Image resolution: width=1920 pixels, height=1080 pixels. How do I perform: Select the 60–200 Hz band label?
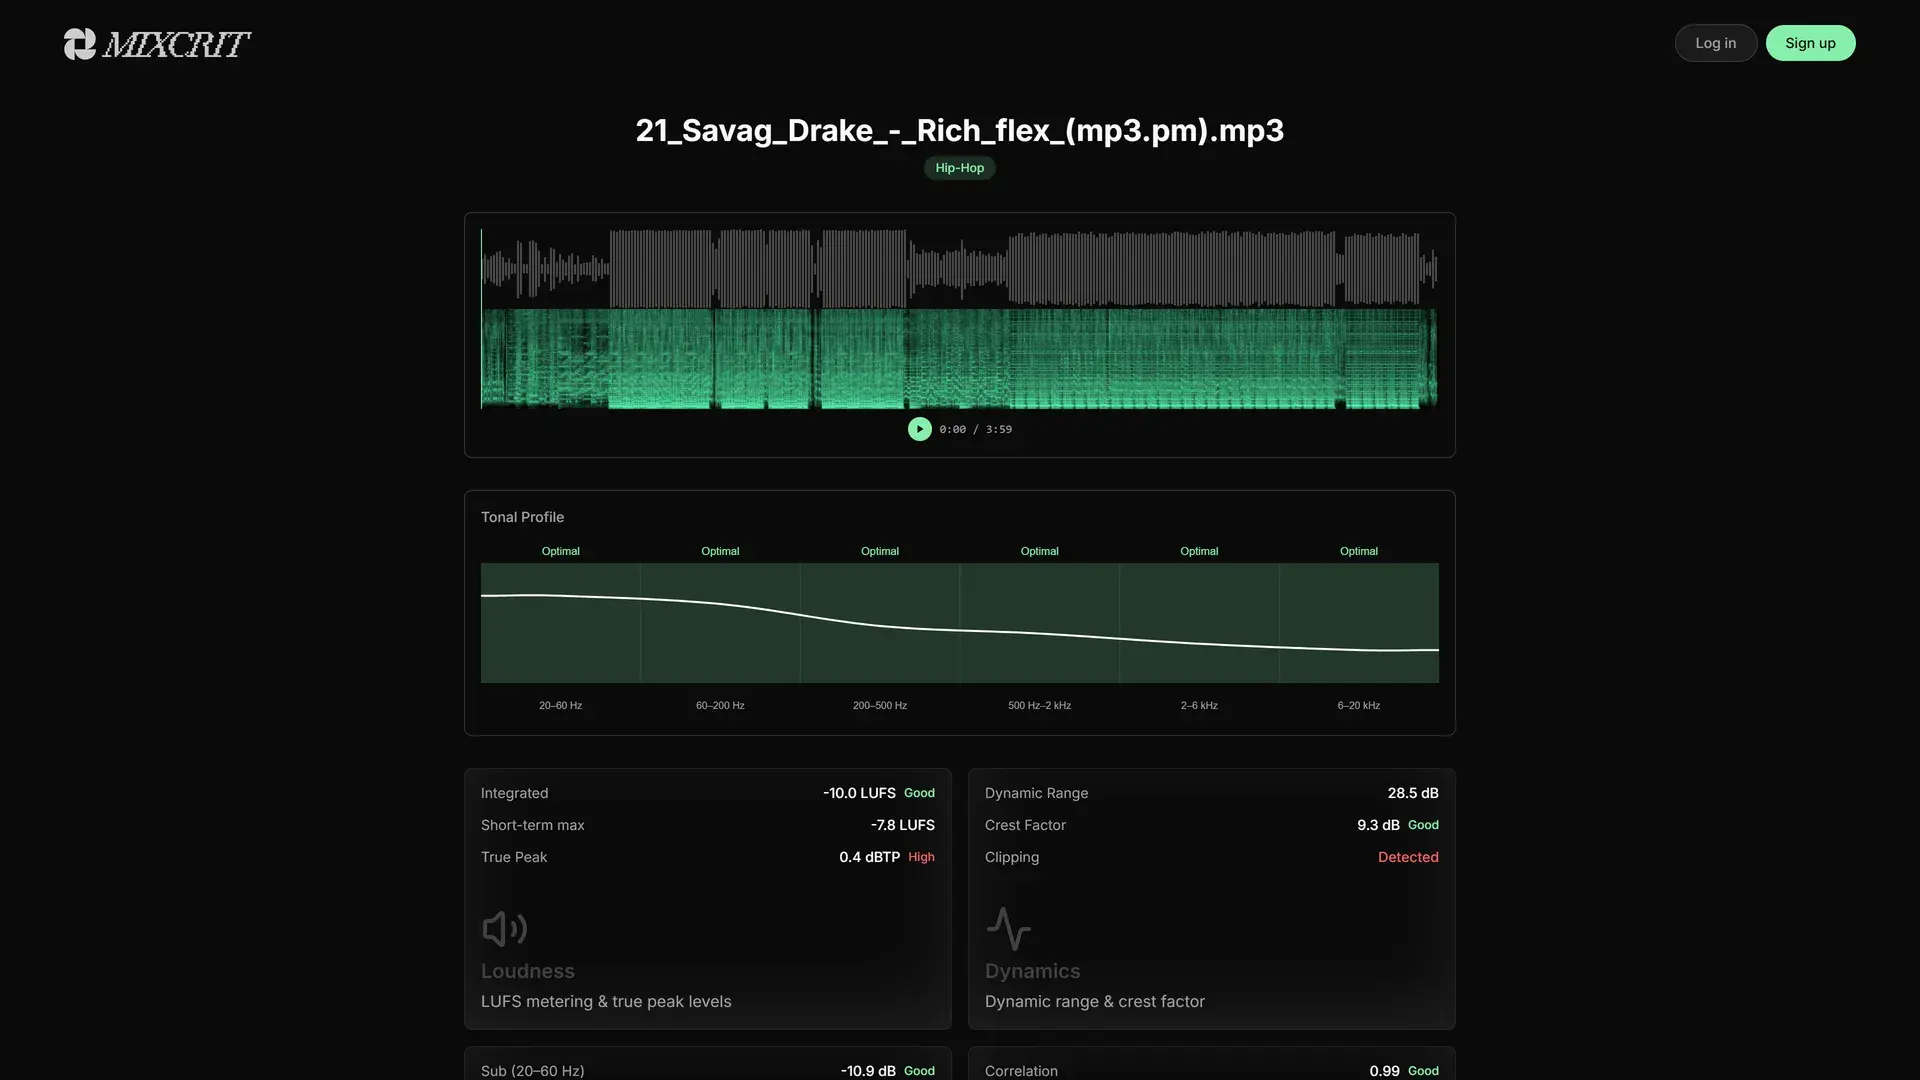[720, 706]
